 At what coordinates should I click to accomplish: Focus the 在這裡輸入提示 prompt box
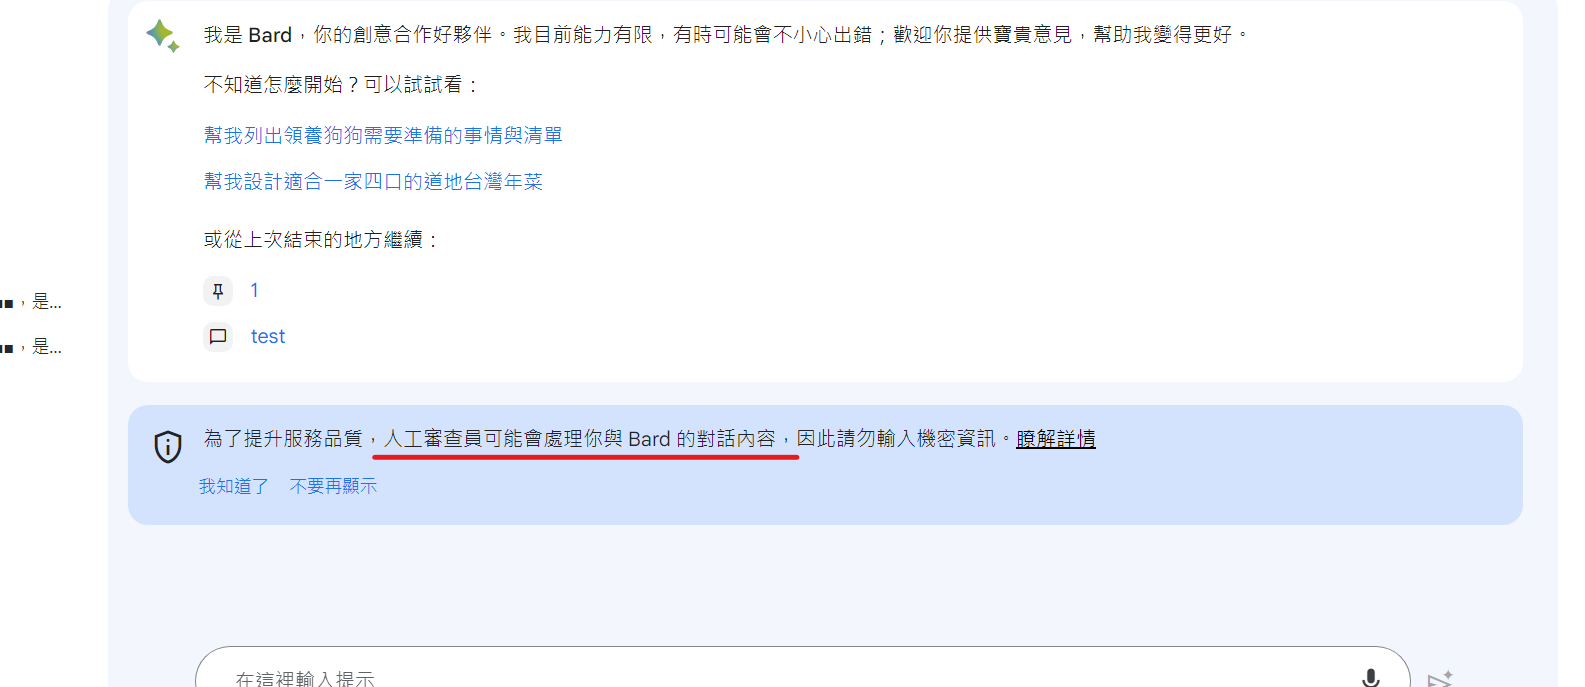(780, 675)
